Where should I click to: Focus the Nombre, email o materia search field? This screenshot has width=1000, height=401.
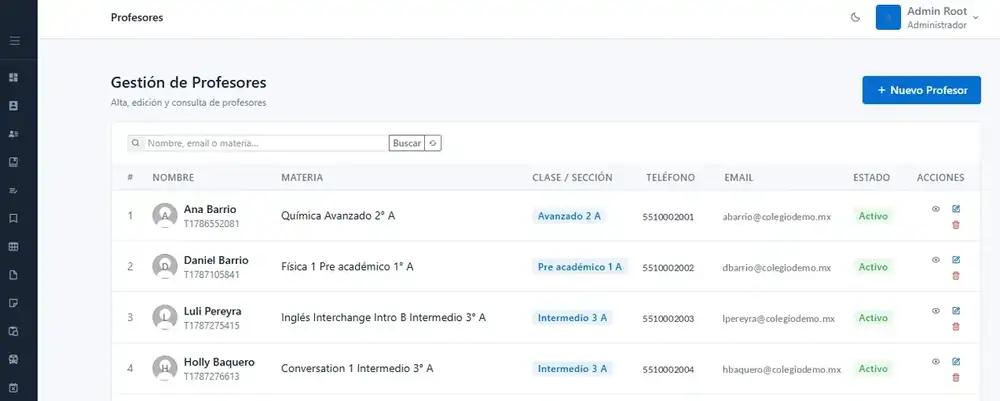pyautogui.click(x=267, y=143)
